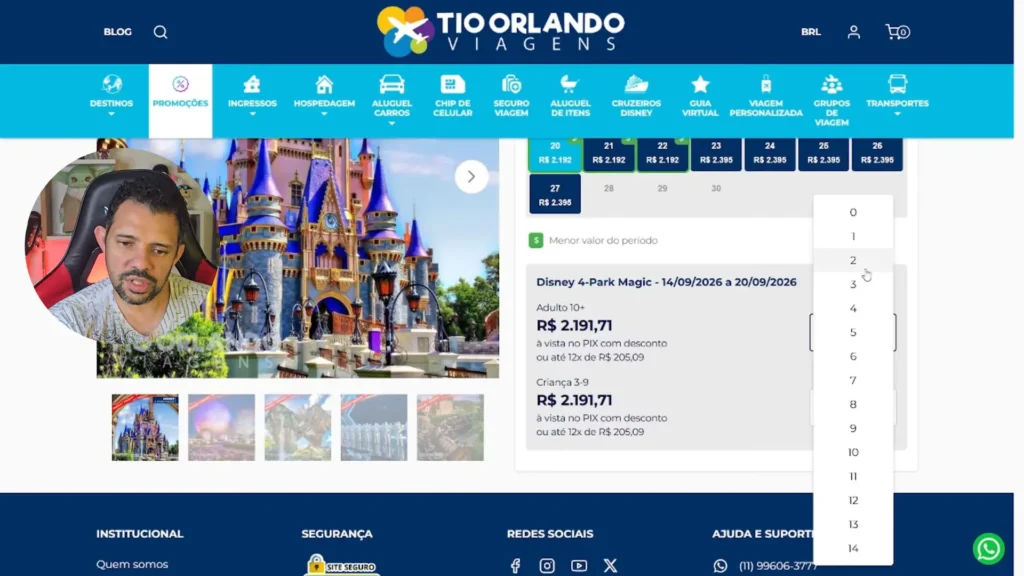Image resolution: width=1024 pixels, height=576 pixels.
Task: Show the fourth gallery thumbnail
Action: [374, 427]
